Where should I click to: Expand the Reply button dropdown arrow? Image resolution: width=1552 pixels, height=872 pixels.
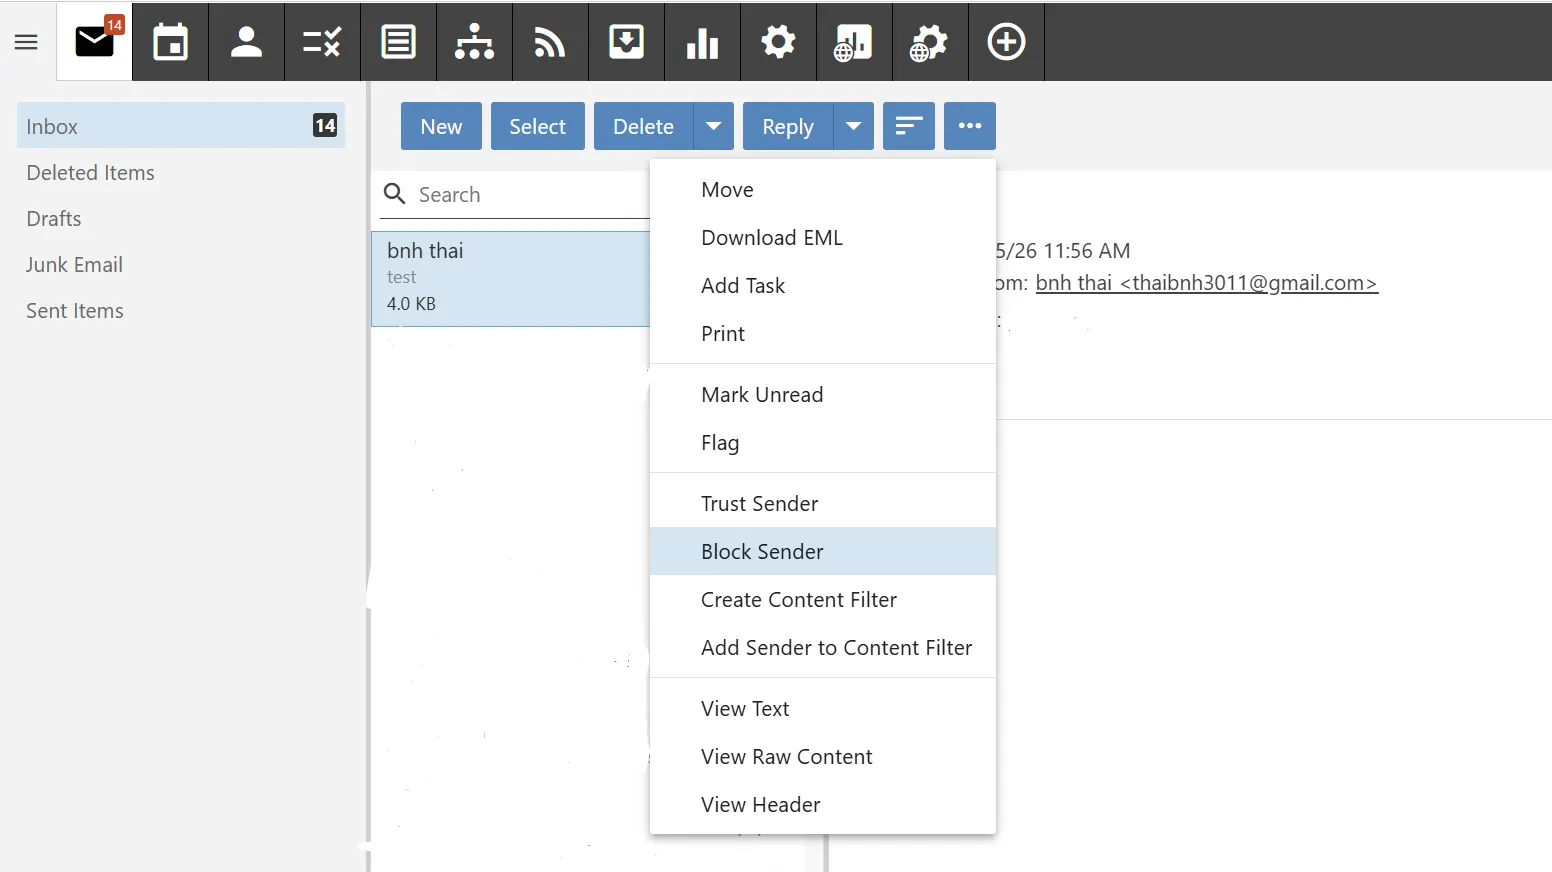853,126
